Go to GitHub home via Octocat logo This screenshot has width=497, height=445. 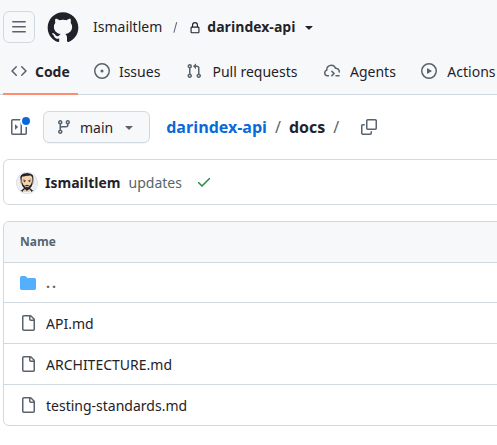pyautogui.click(x=63, y=27)
